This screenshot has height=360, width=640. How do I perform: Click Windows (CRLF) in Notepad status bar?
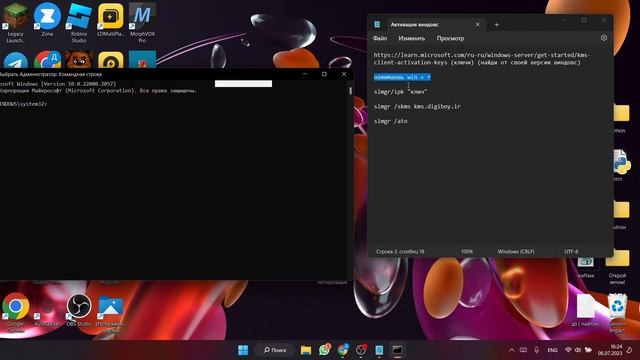tap(516, 251)
